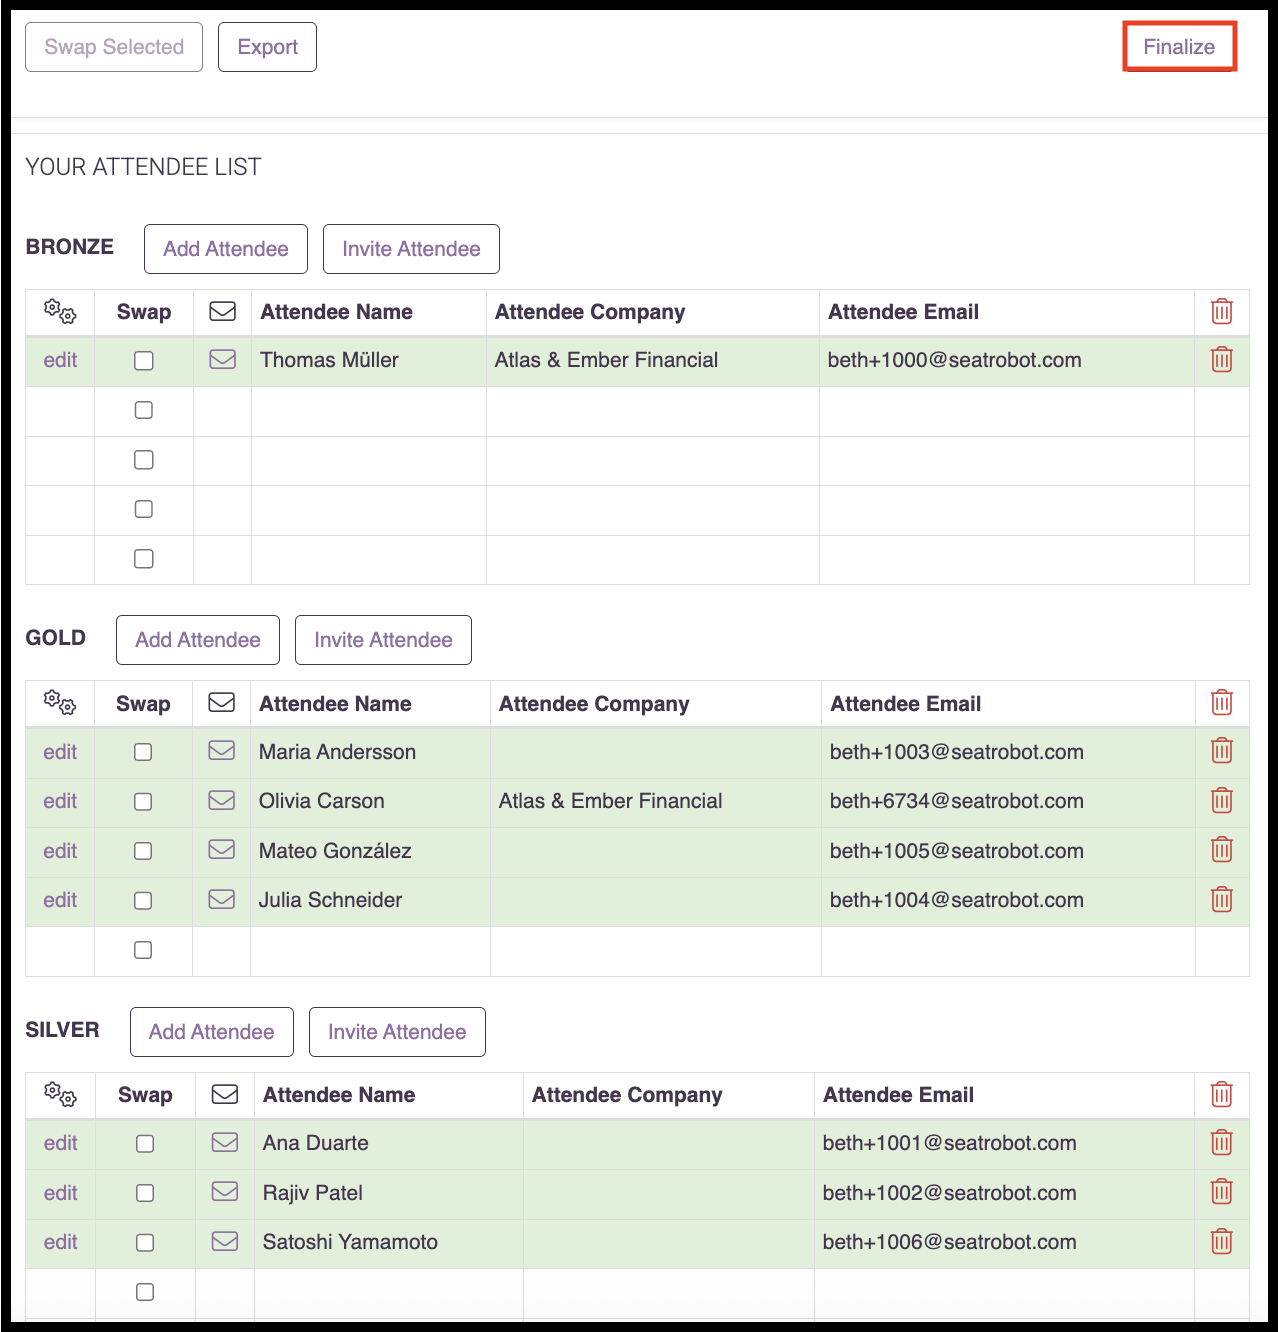Check swap box for Olivia Carson
This screenshot has width=1278, height=1332.
[x=143, y=802]
